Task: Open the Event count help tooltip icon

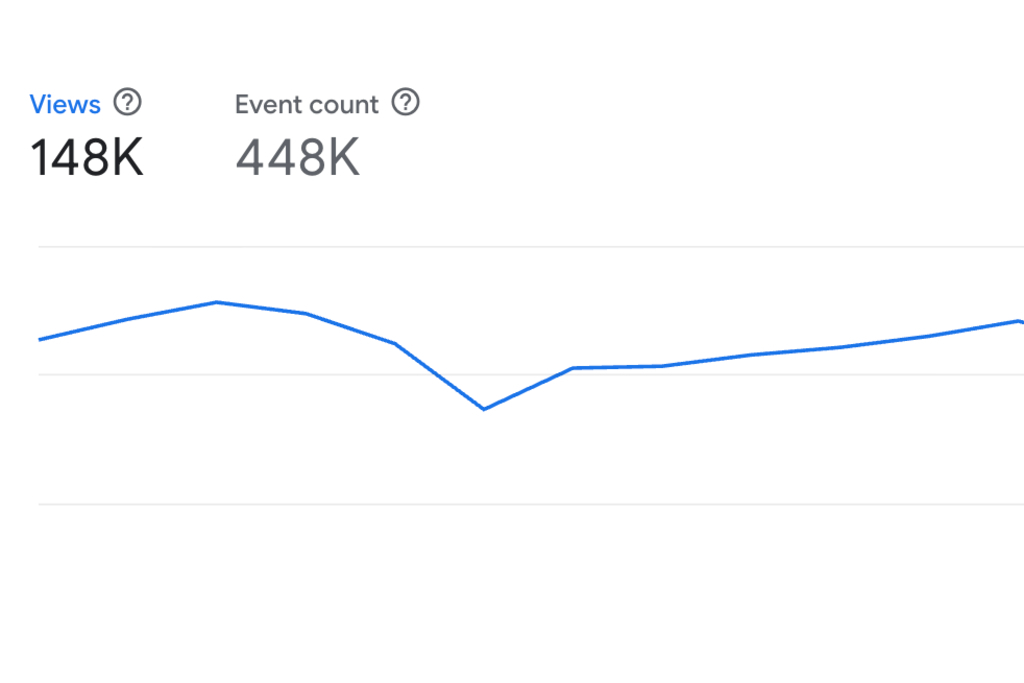Action: [405, 102]
